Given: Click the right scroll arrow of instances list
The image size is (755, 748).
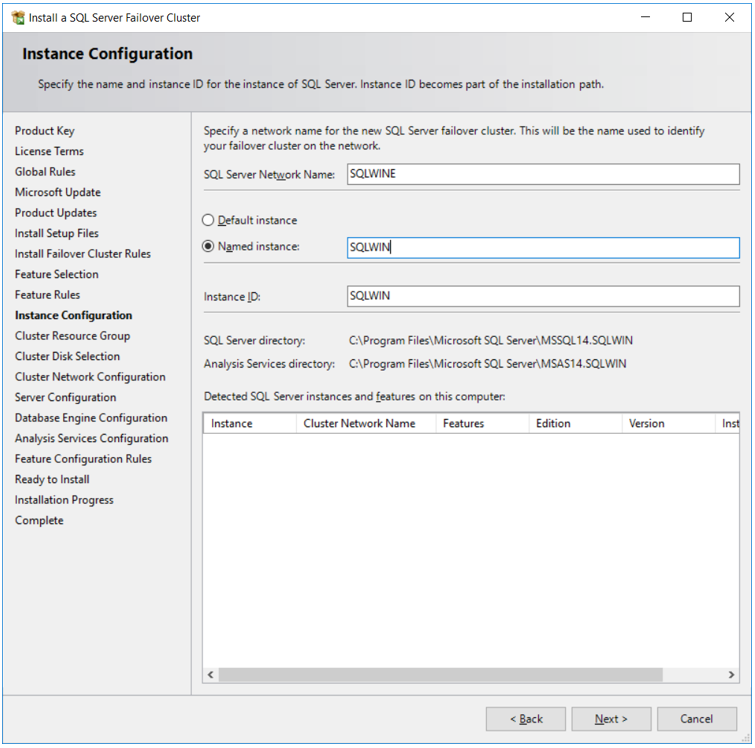Looking at the screenshot, I should [x=731, y=675].
